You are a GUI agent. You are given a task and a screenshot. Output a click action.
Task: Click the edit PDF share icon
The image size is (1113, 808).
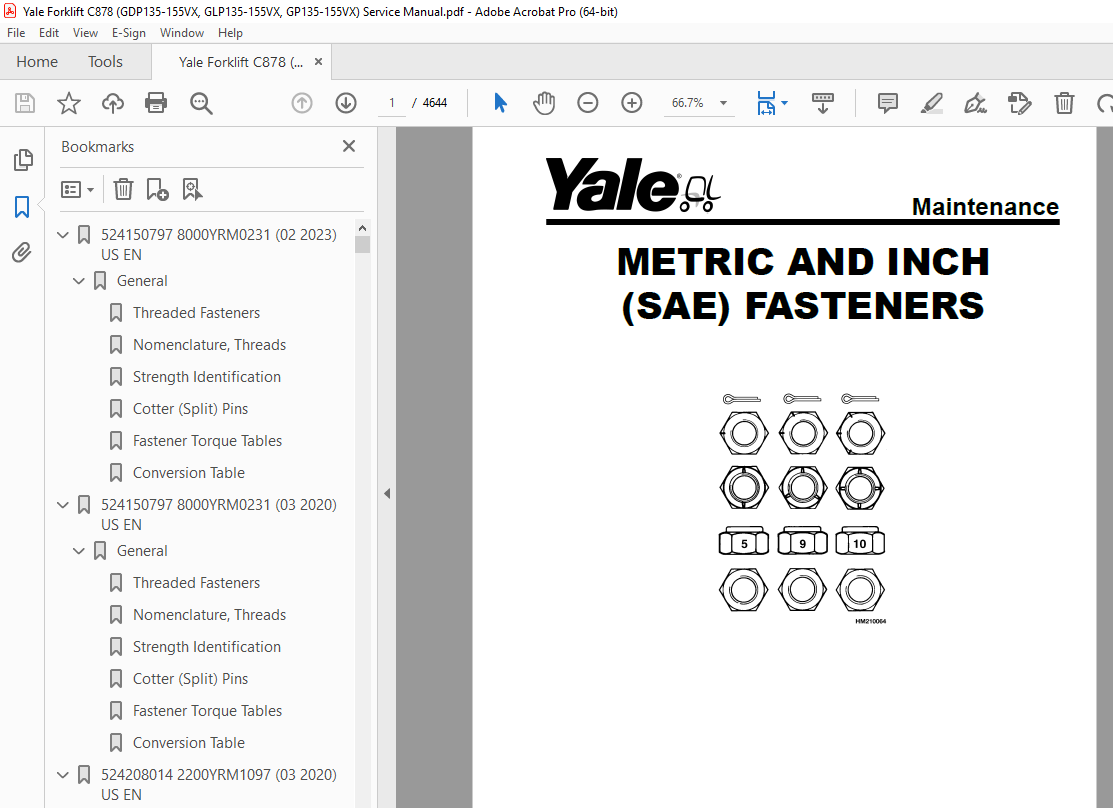(x=1019, y=103)
